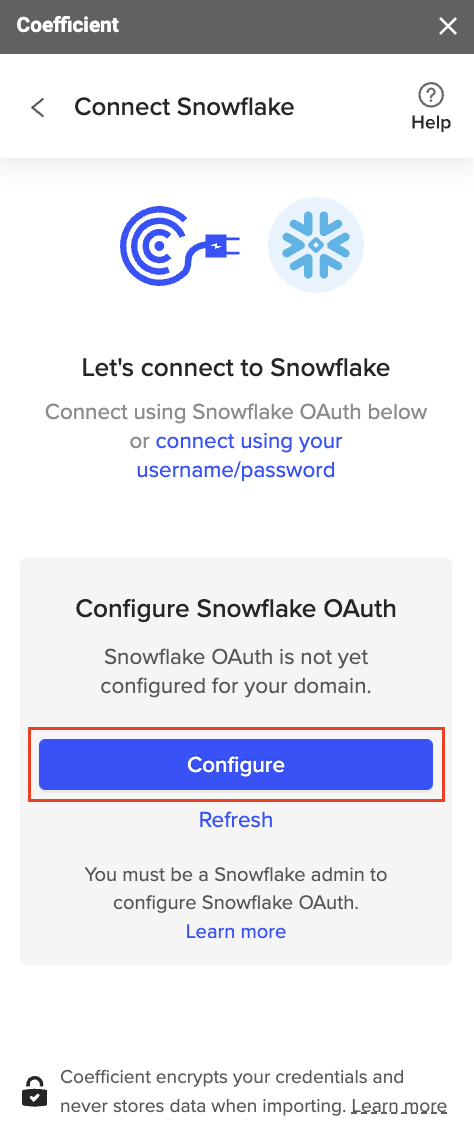Screen dimensions: 474x1146
Task: Click the Help label under the question mark
Action: point(431,122)
